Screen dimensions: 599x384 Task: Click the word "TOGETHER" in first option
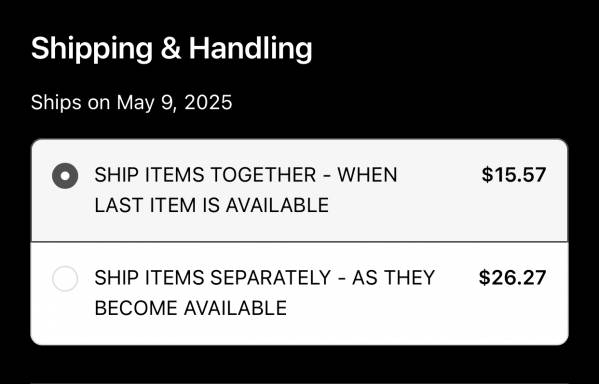[263, 175]
